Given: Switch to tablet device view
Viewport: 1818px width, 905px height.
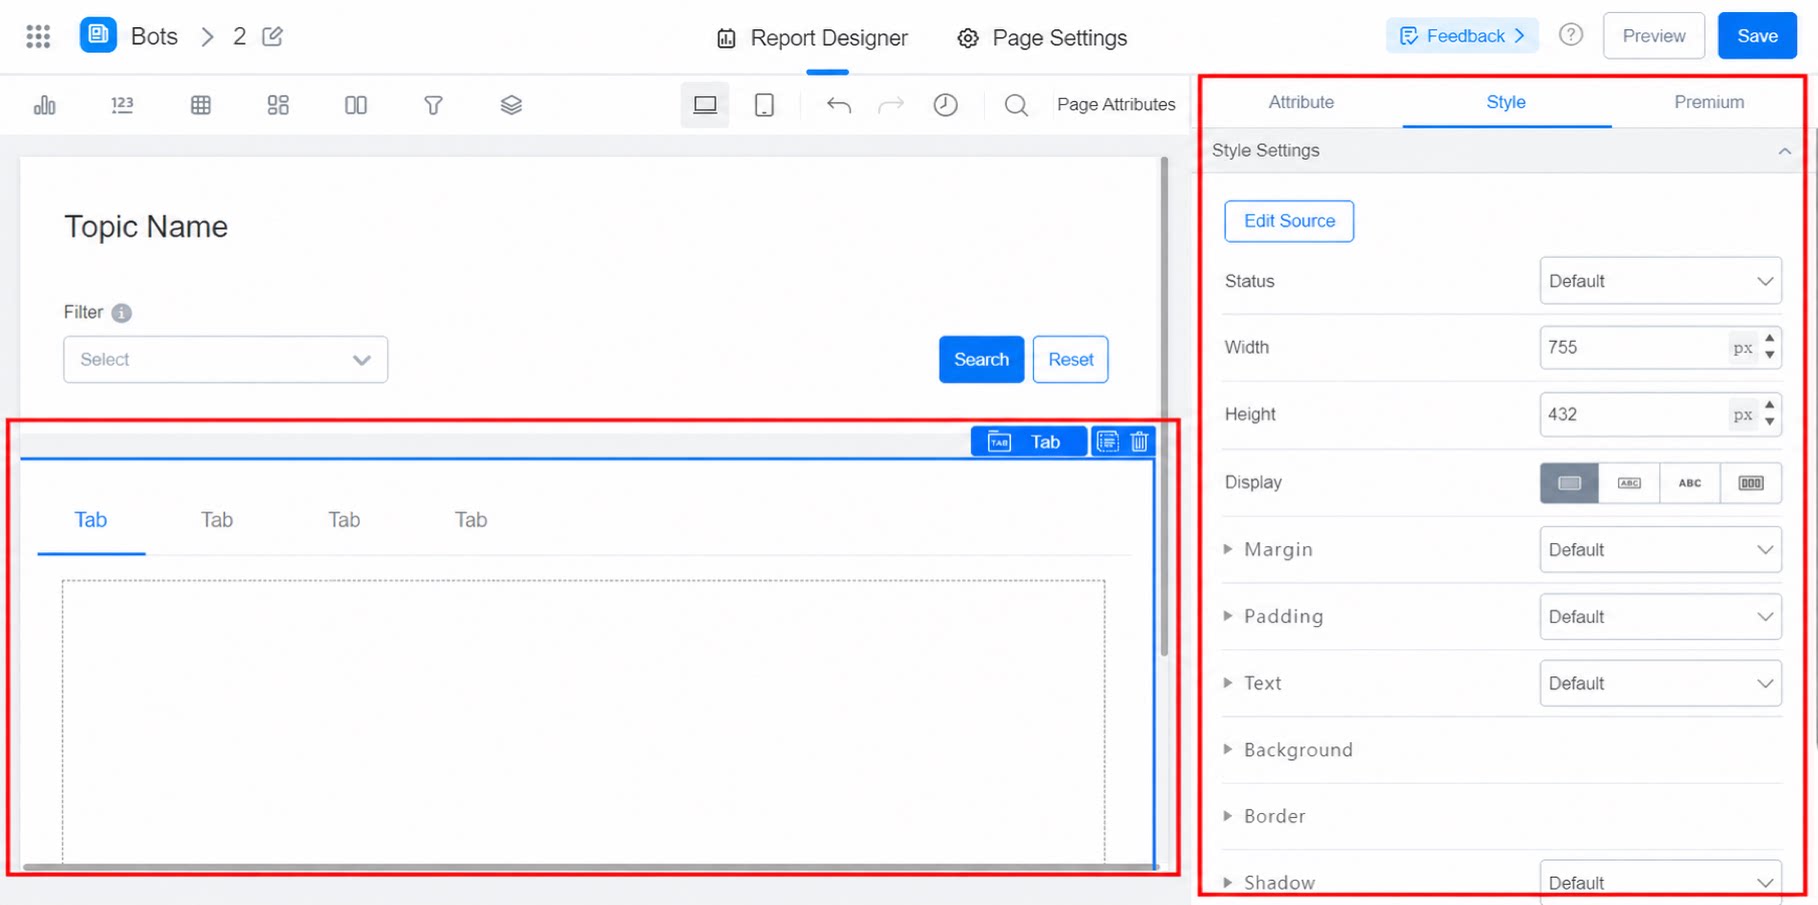Looking at the screenshot, I should [x=764, y=105].
